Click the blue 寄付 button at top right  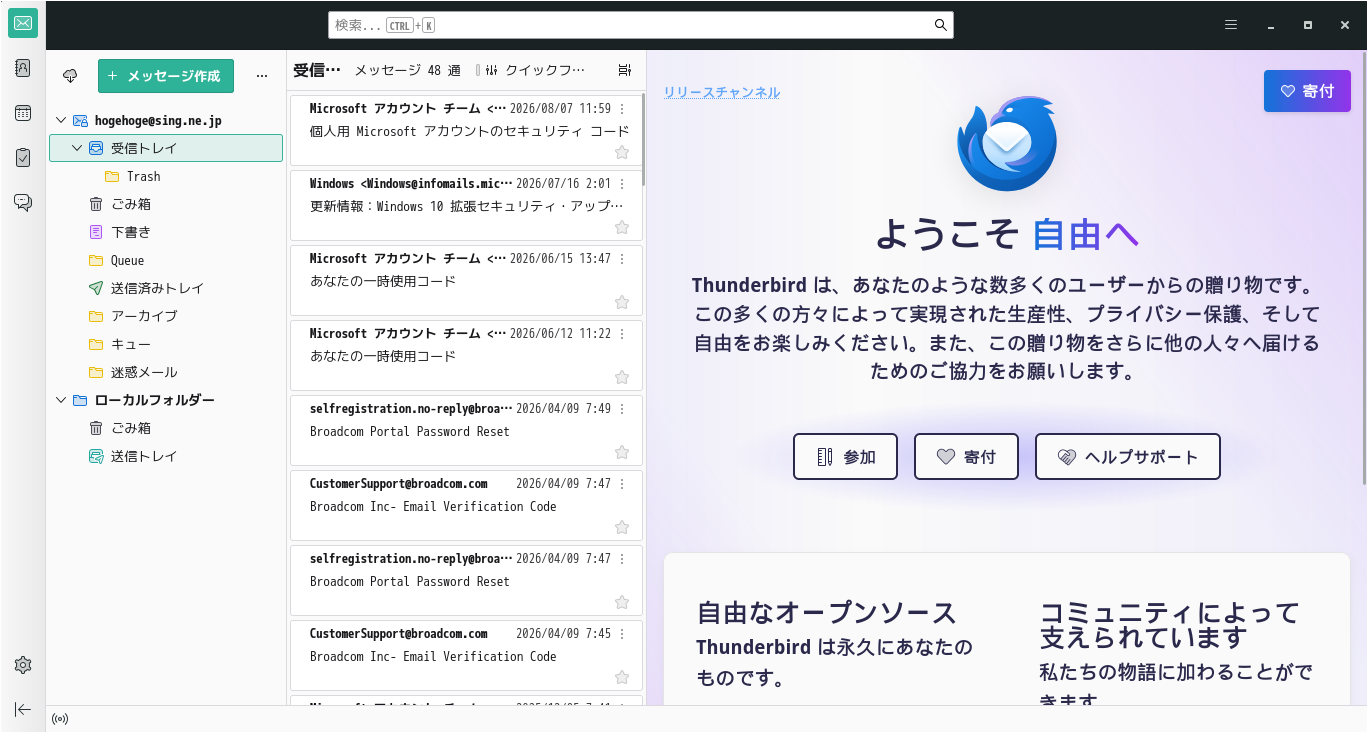pyautogui.click(x=1307, y=91)
